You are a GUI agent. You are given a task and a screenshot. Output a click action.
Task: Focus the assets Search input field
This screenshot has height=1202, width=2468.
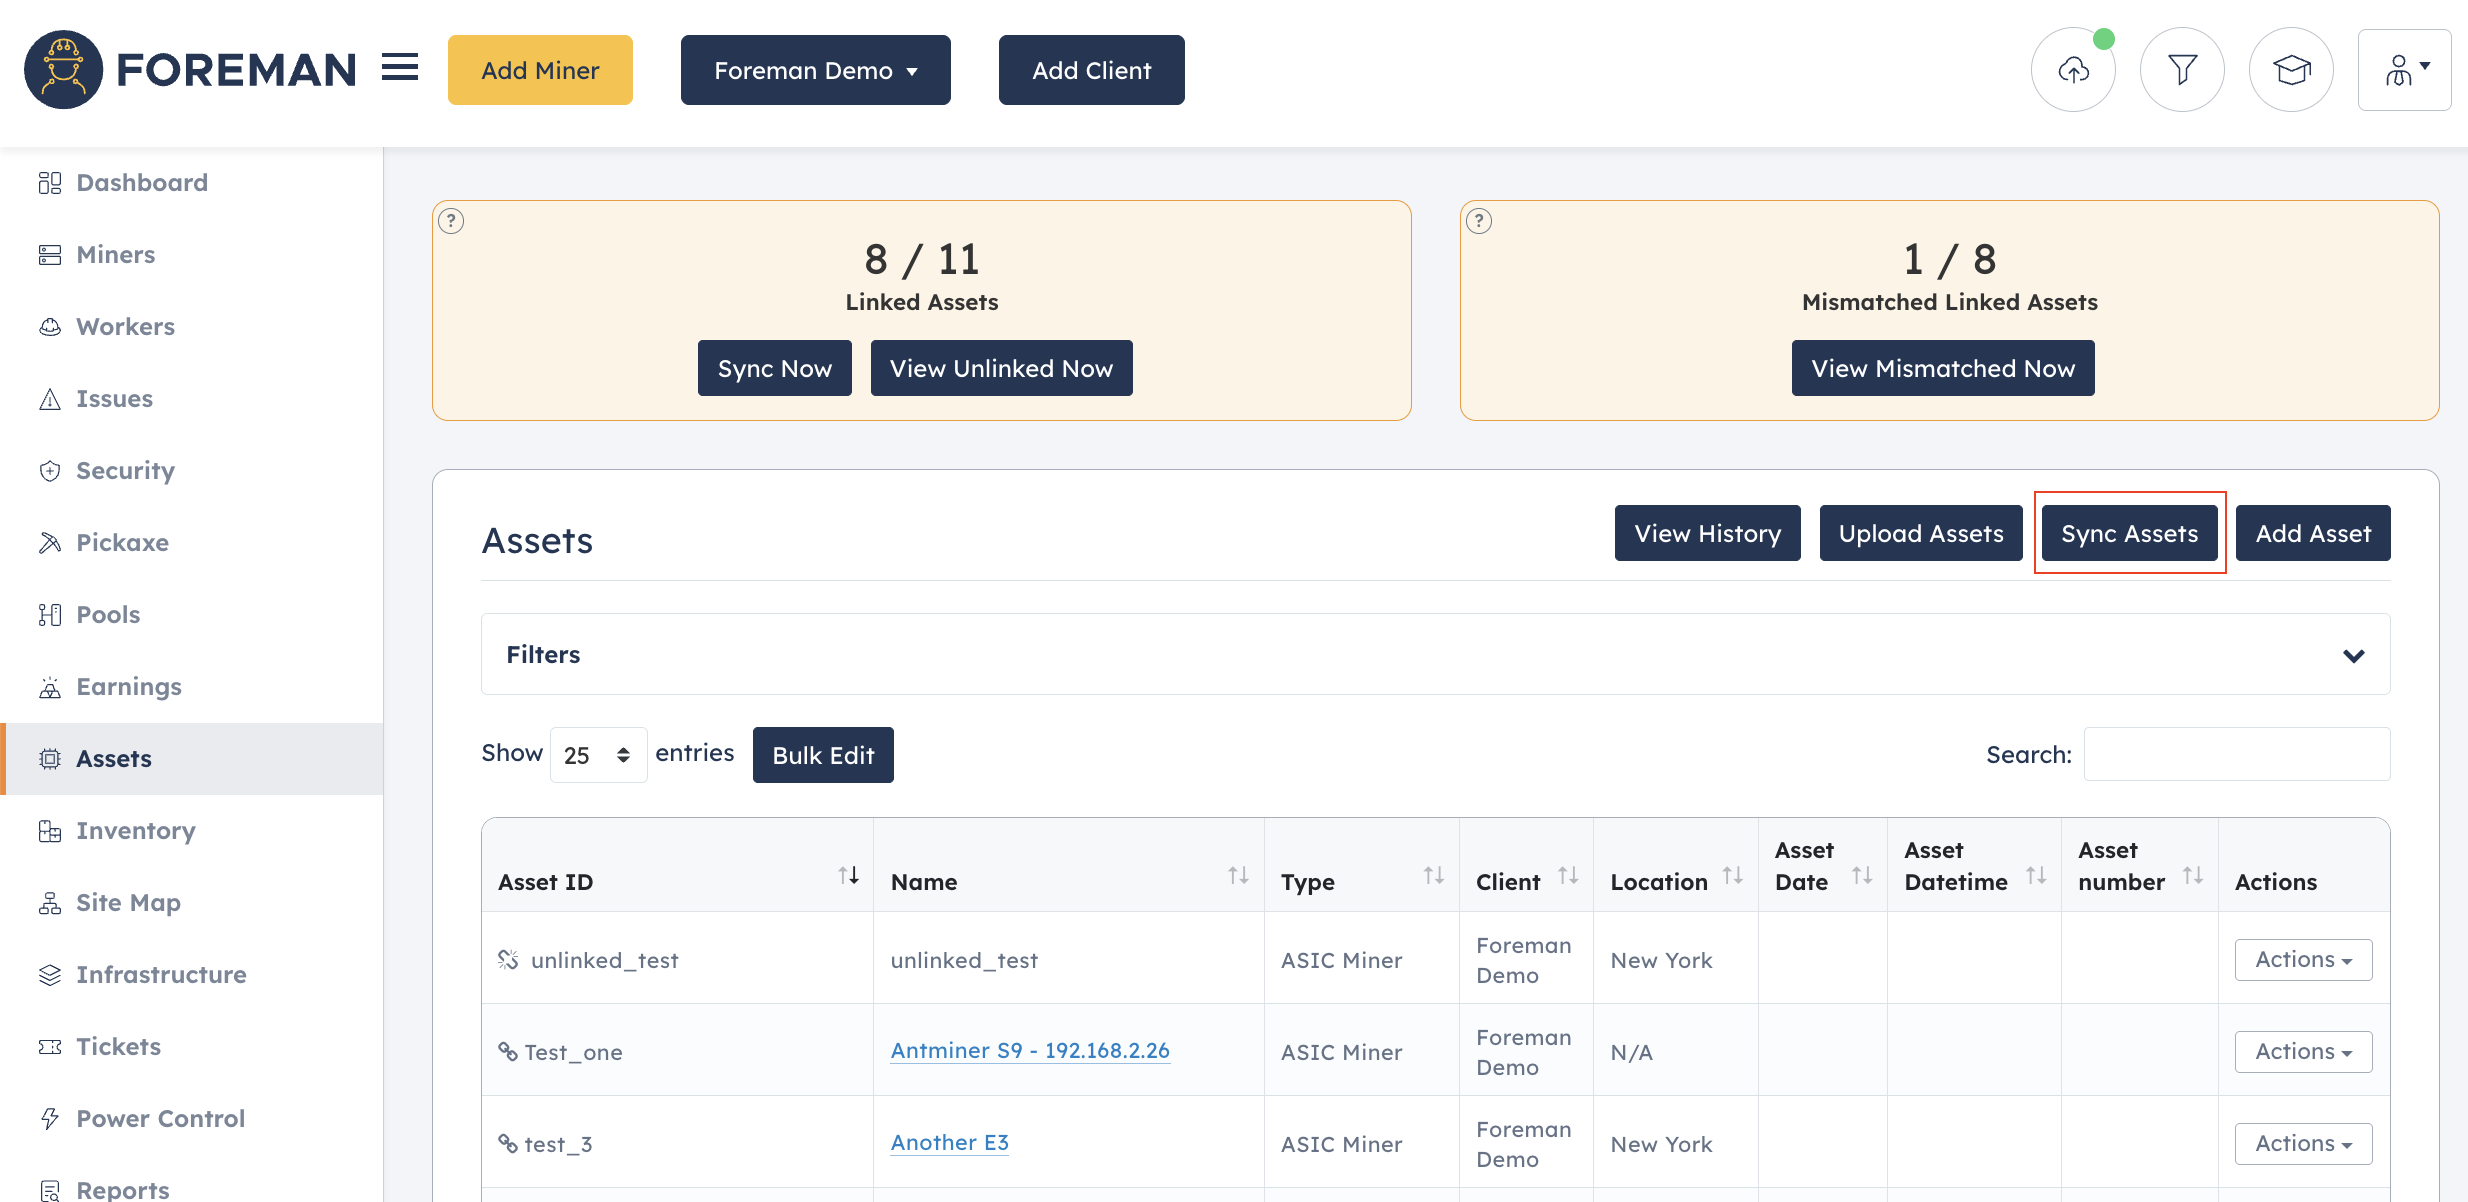(x=2237, y=754)
